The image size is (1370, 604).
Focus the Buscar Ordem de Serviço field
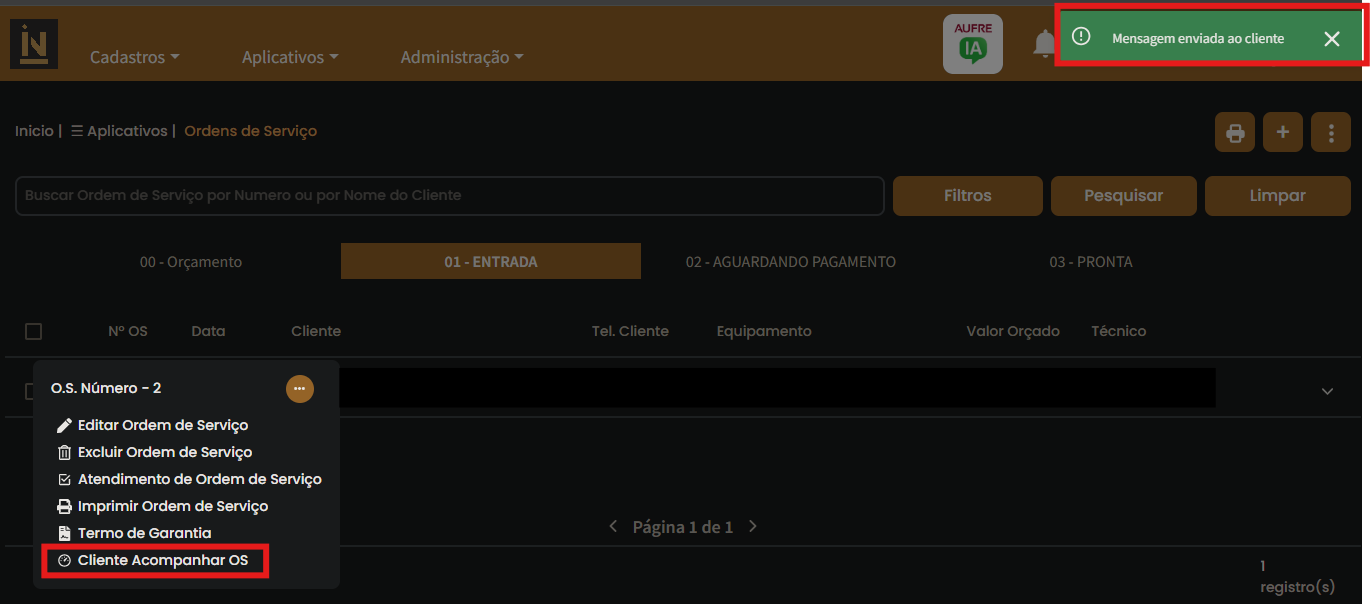pyautogui.click(x=449, y=196)
